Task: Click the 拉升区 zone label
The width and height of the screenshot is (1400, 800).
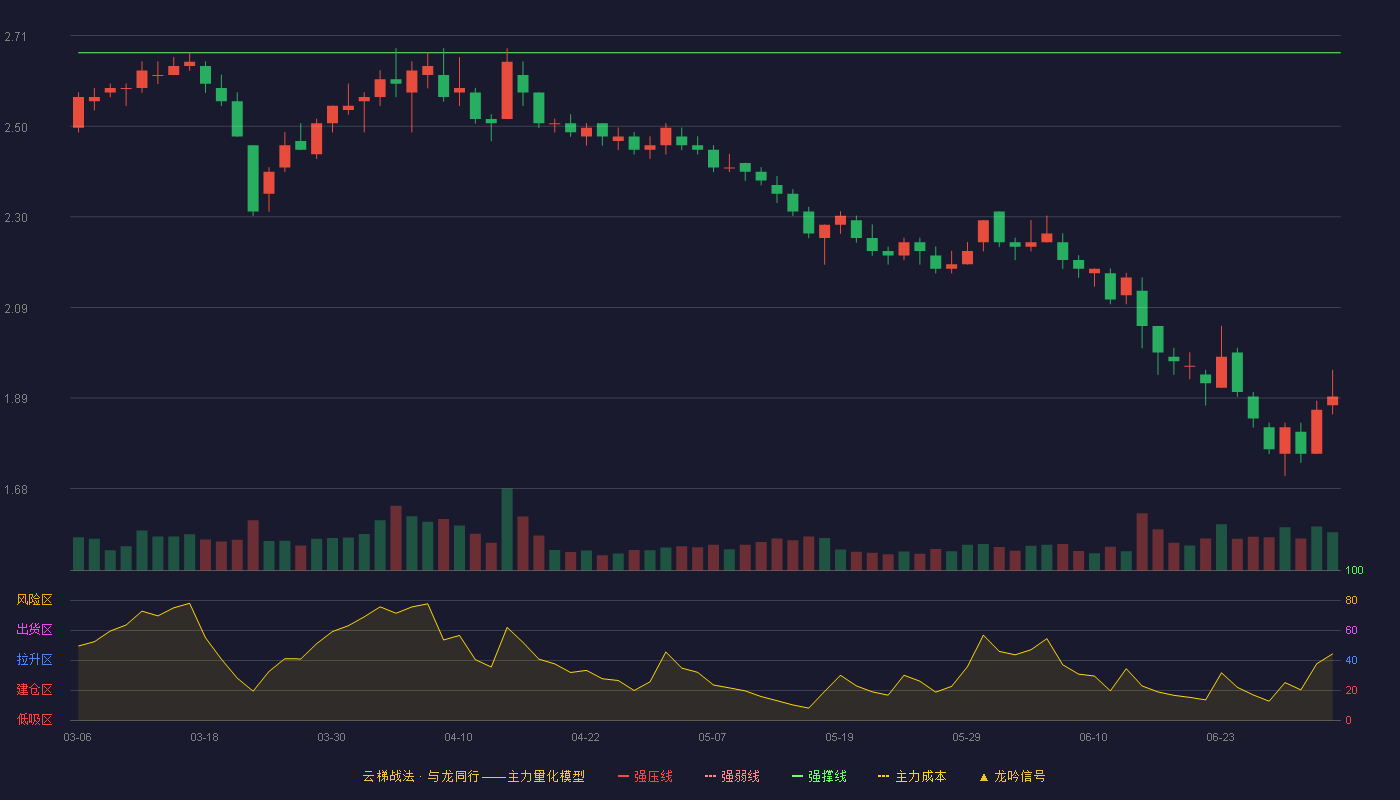Action: click(x=34, y=660)
